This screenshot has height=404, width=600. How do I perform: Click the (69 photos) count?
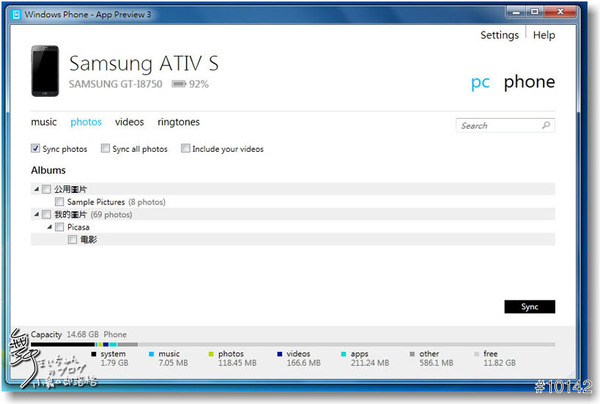111,215
